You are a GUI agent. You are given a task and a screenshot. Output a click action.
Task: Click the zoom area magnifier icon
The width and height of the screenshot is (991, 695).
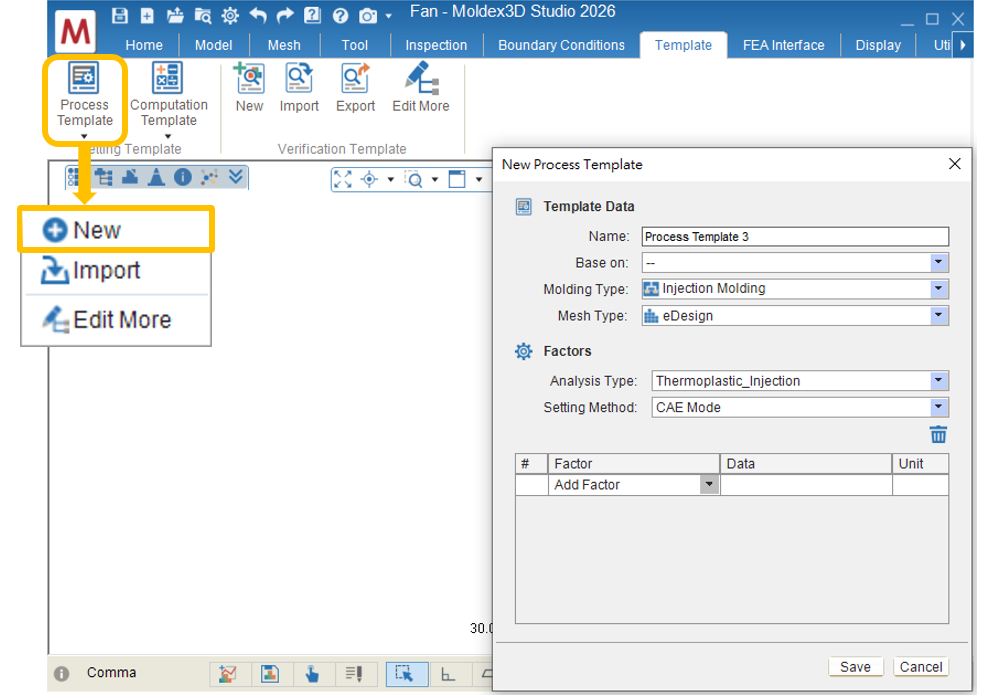click(x=414, y=179)
